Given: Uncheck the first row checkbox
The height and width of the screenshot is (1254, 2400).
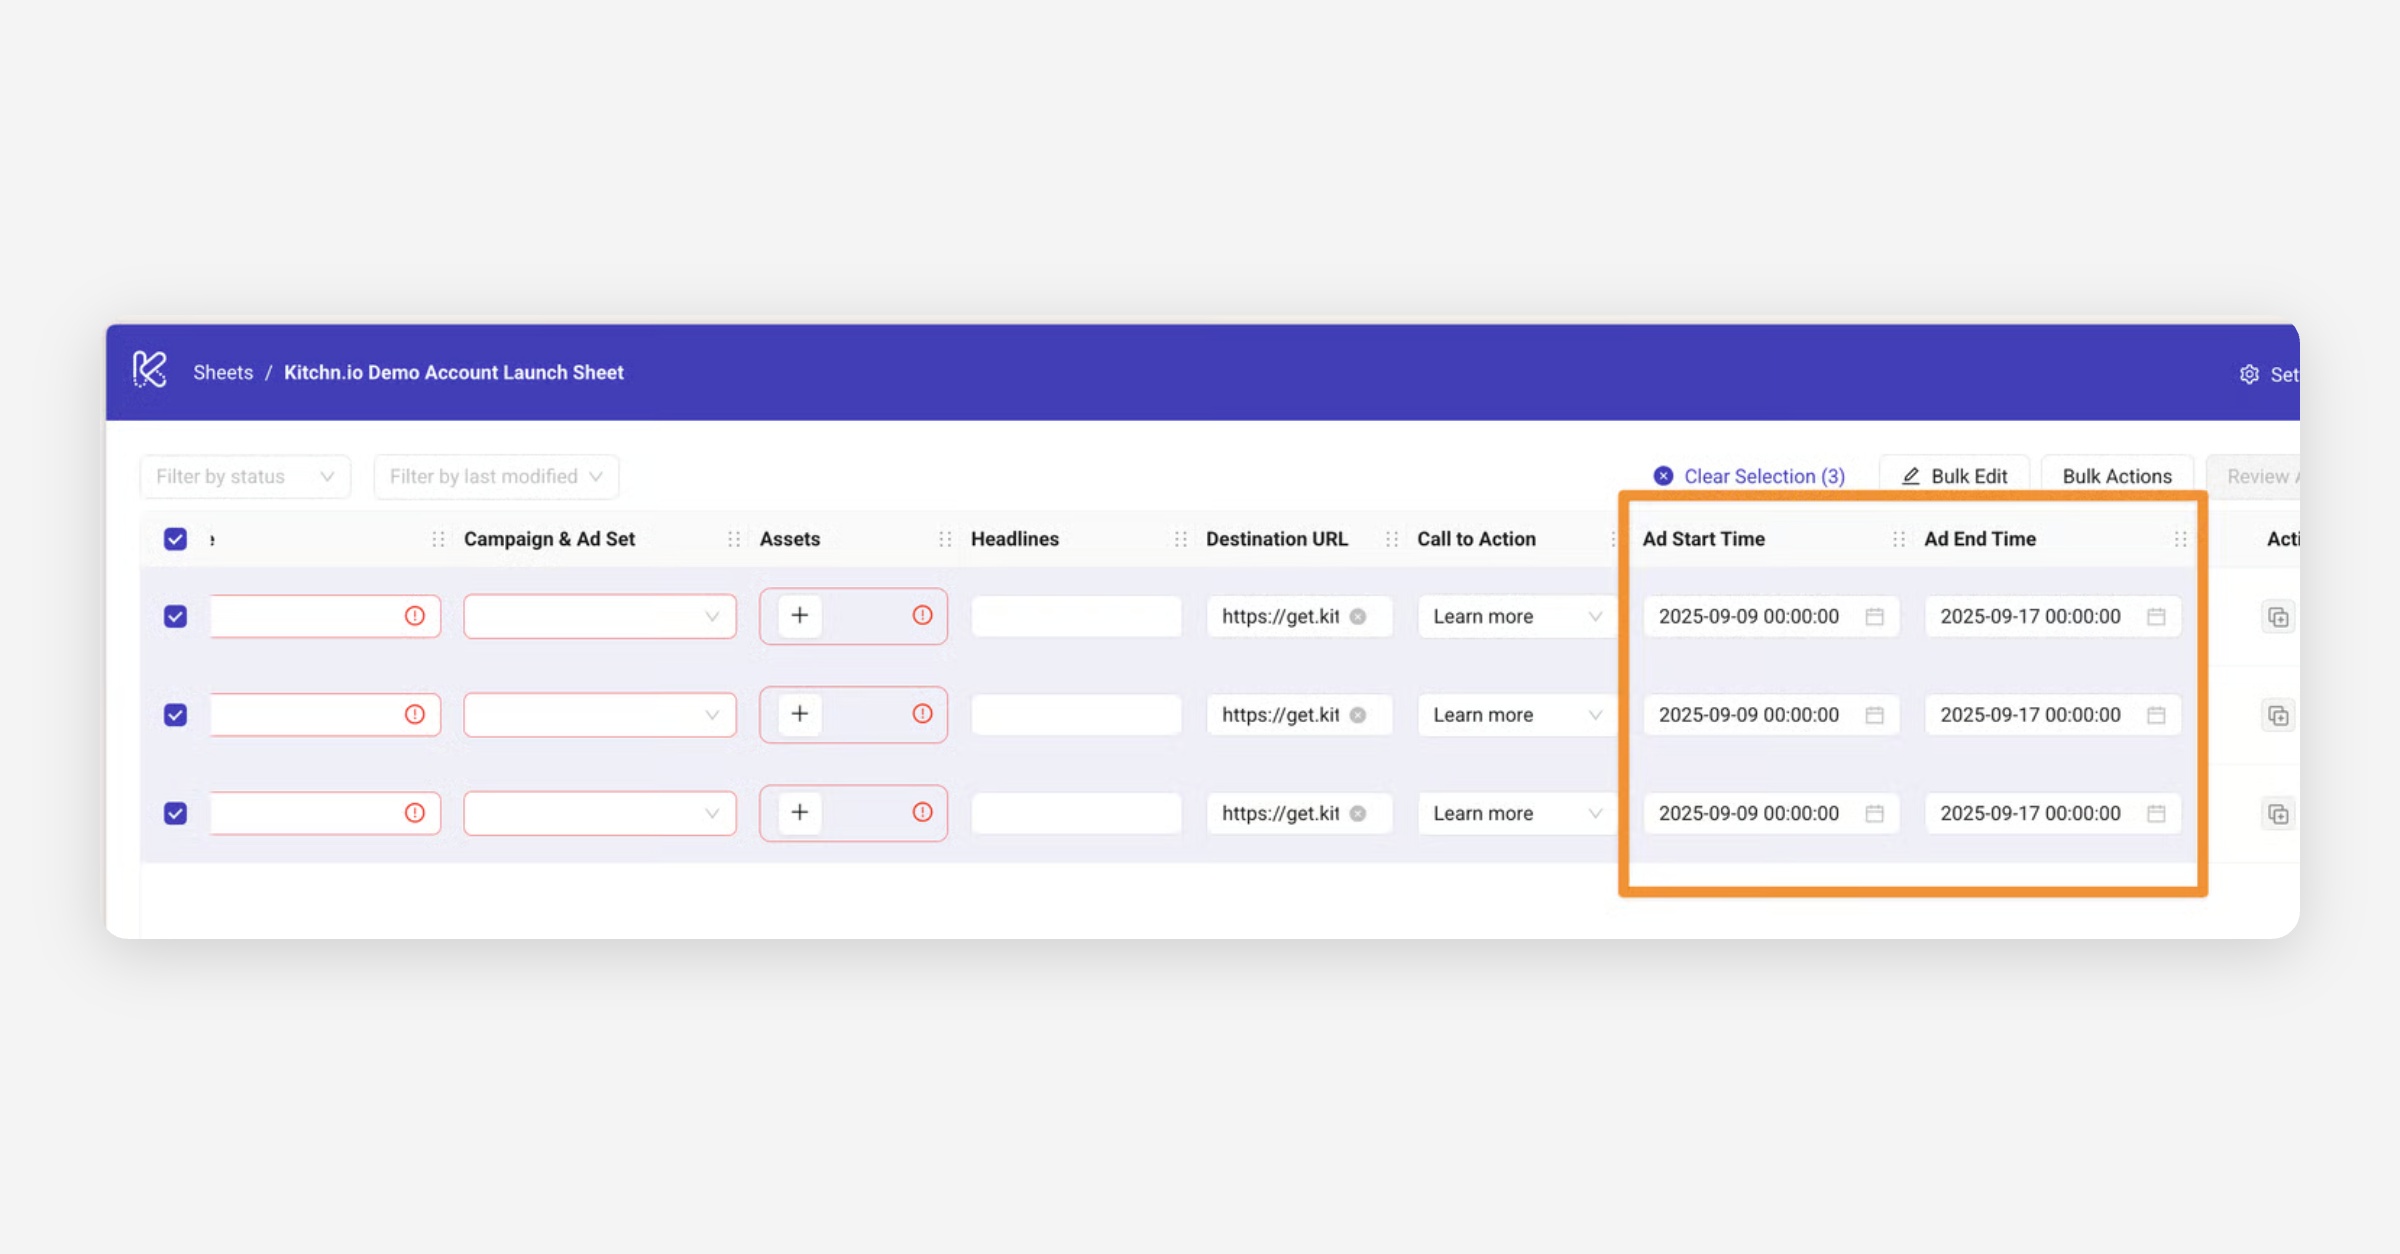Looking at the screenshot, I should pyautogui.click(x=175, y=616).
